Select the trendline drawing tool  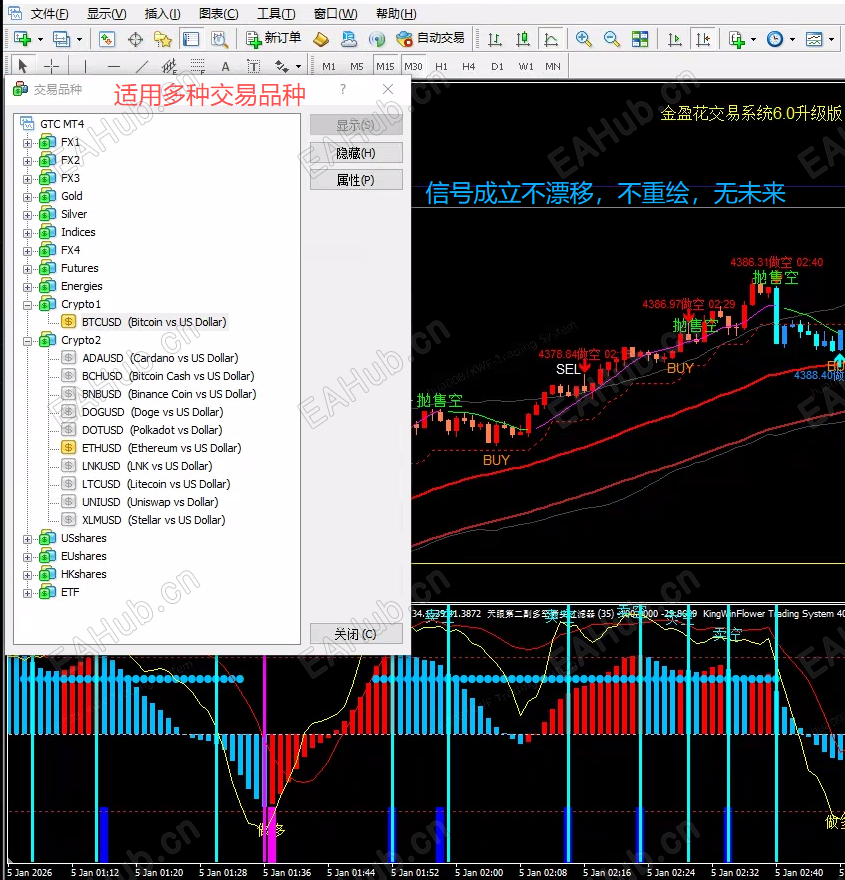pos(142,66)
